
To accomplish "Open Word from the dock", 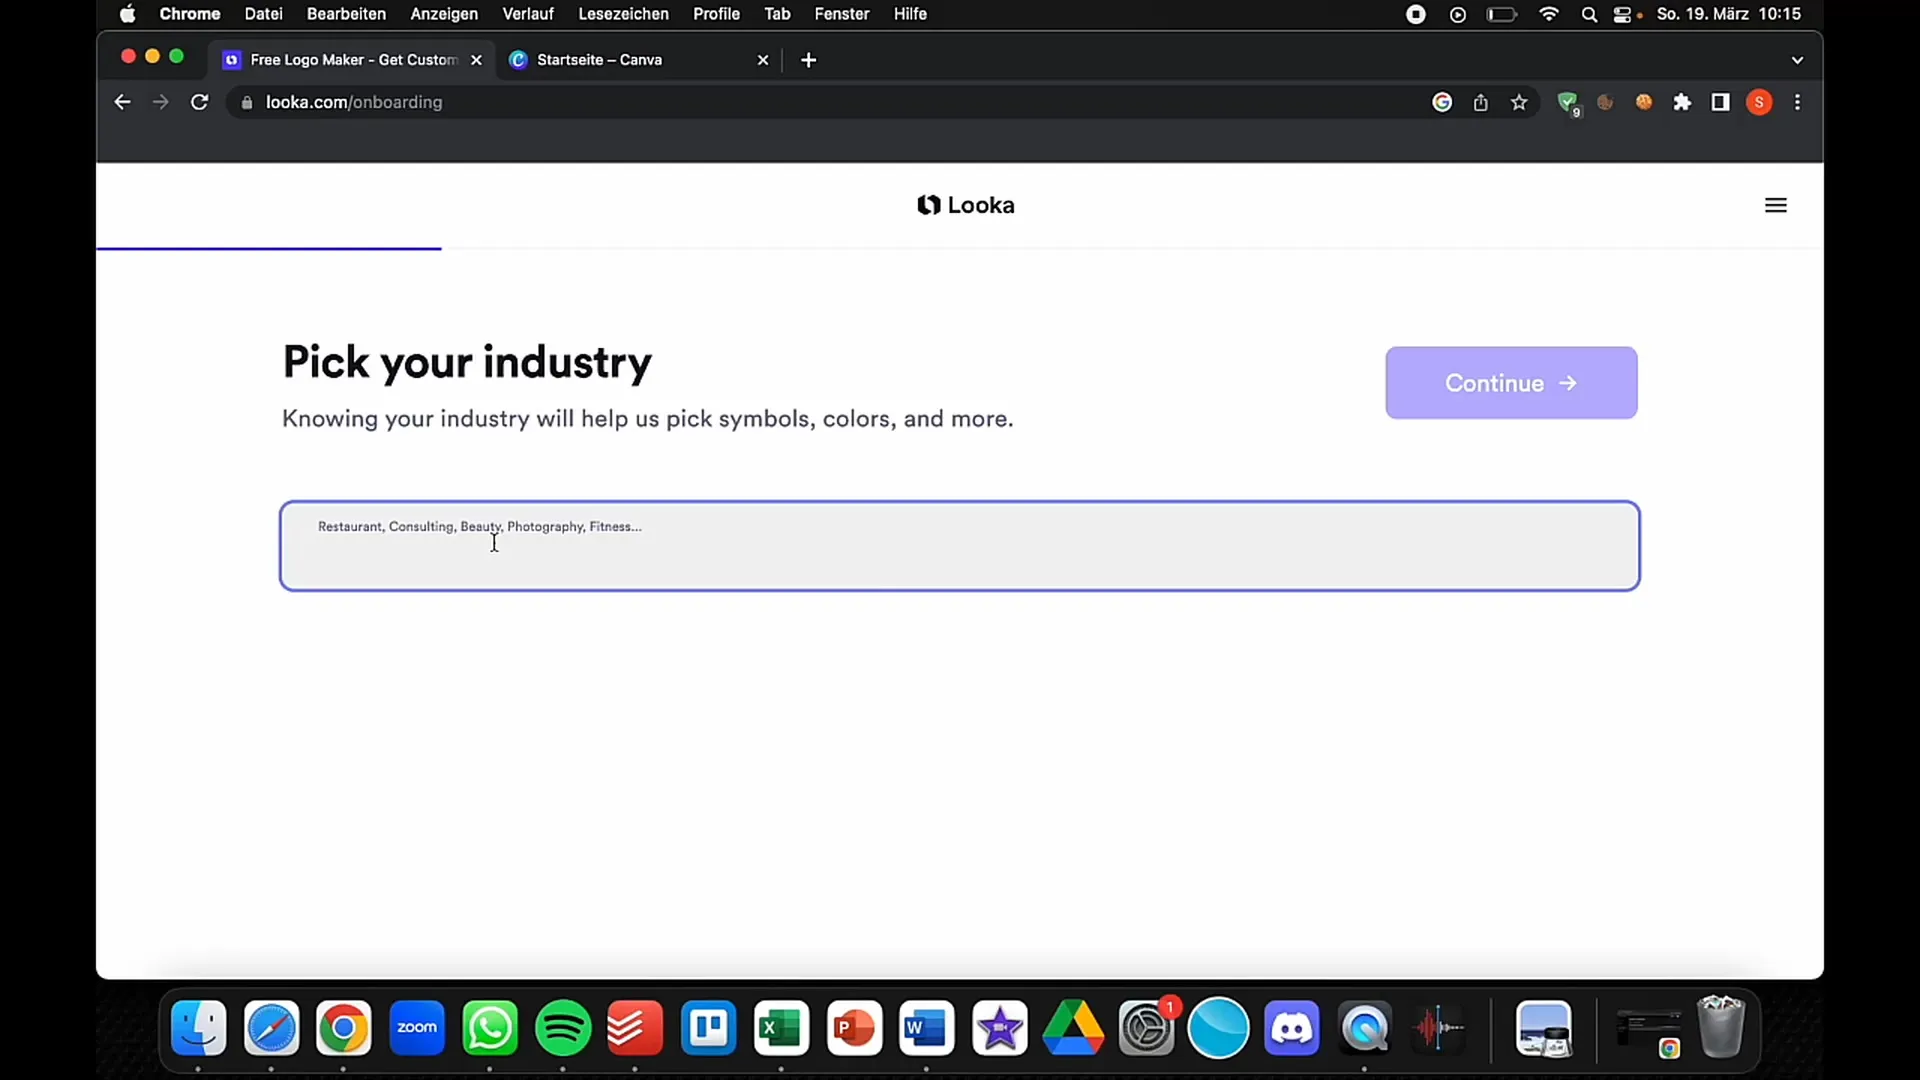I will pyautogui.click(x=926, y=1028).
